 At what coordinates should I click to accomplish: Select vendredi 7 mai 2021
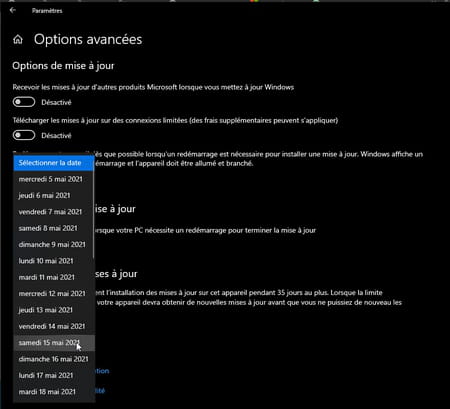53,212
